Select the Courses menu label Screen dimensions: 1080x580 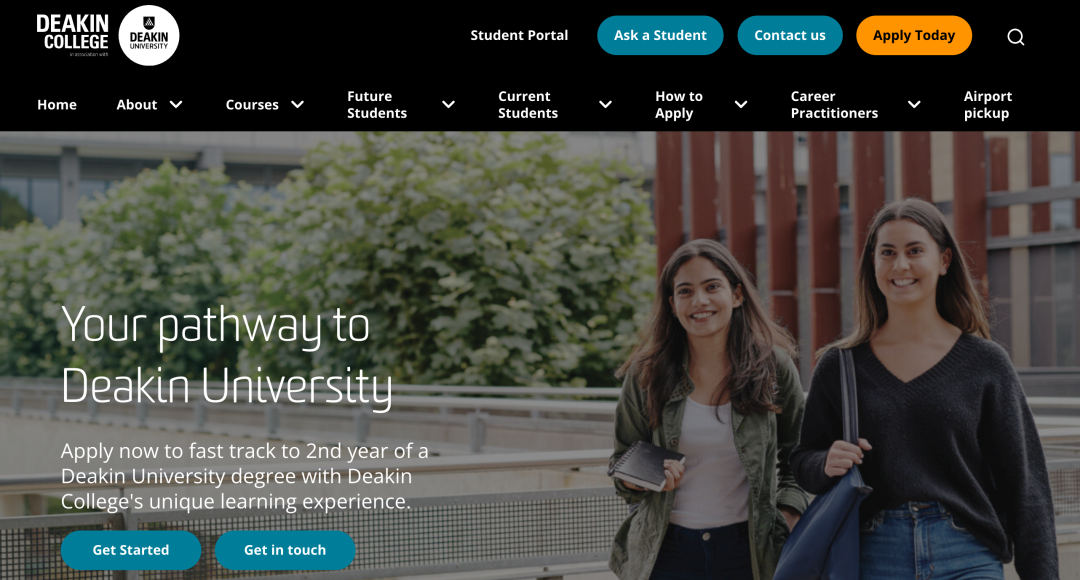coord(252,105)
